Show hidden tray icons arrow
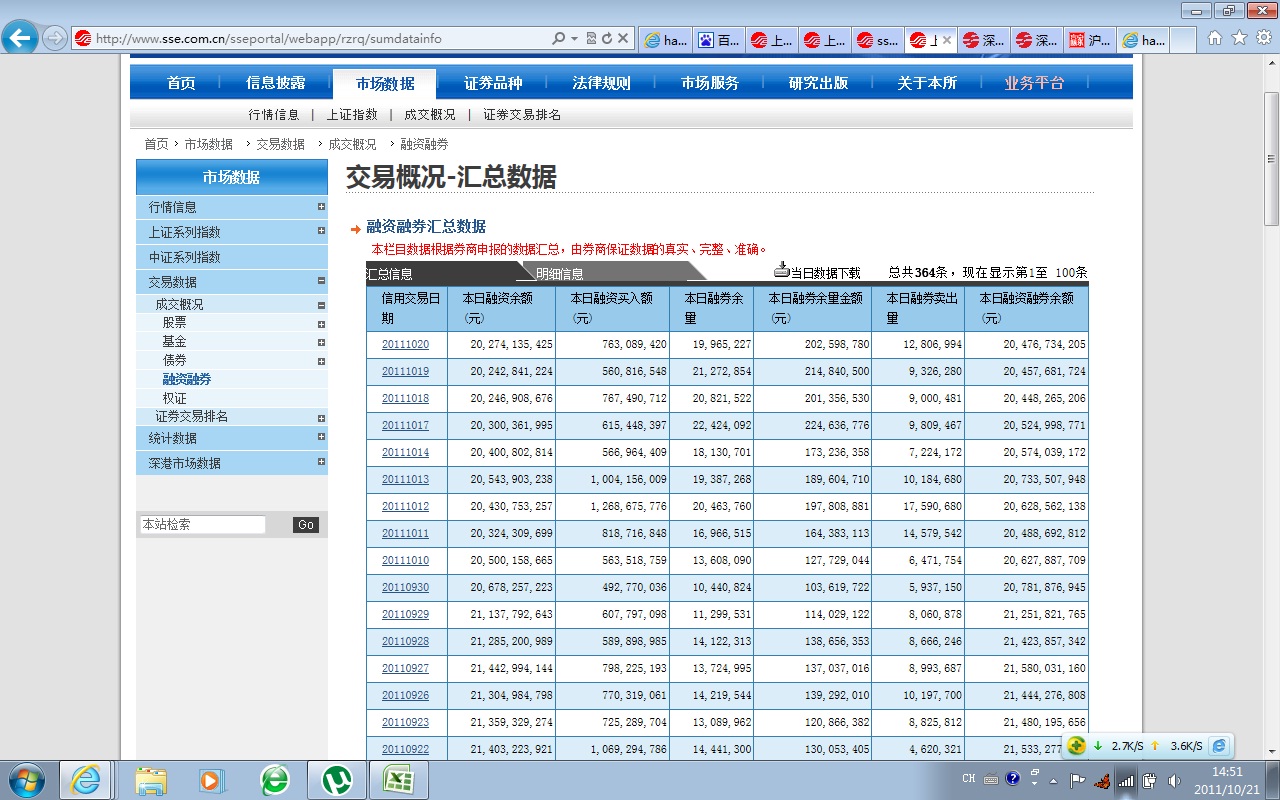This screenshot has width=1280, height=800. [1052, 780]
